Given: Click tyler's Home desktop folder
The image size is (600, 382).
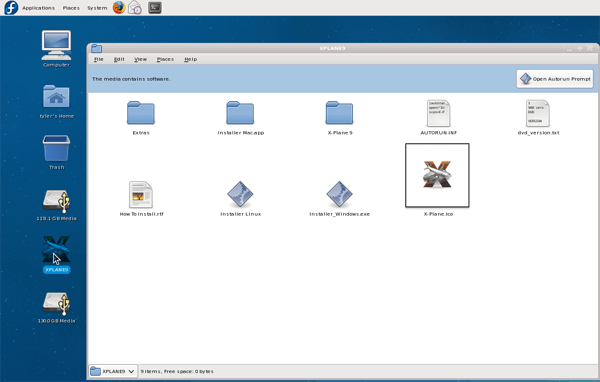Looking at the screenshot, I should pos(56,96).
